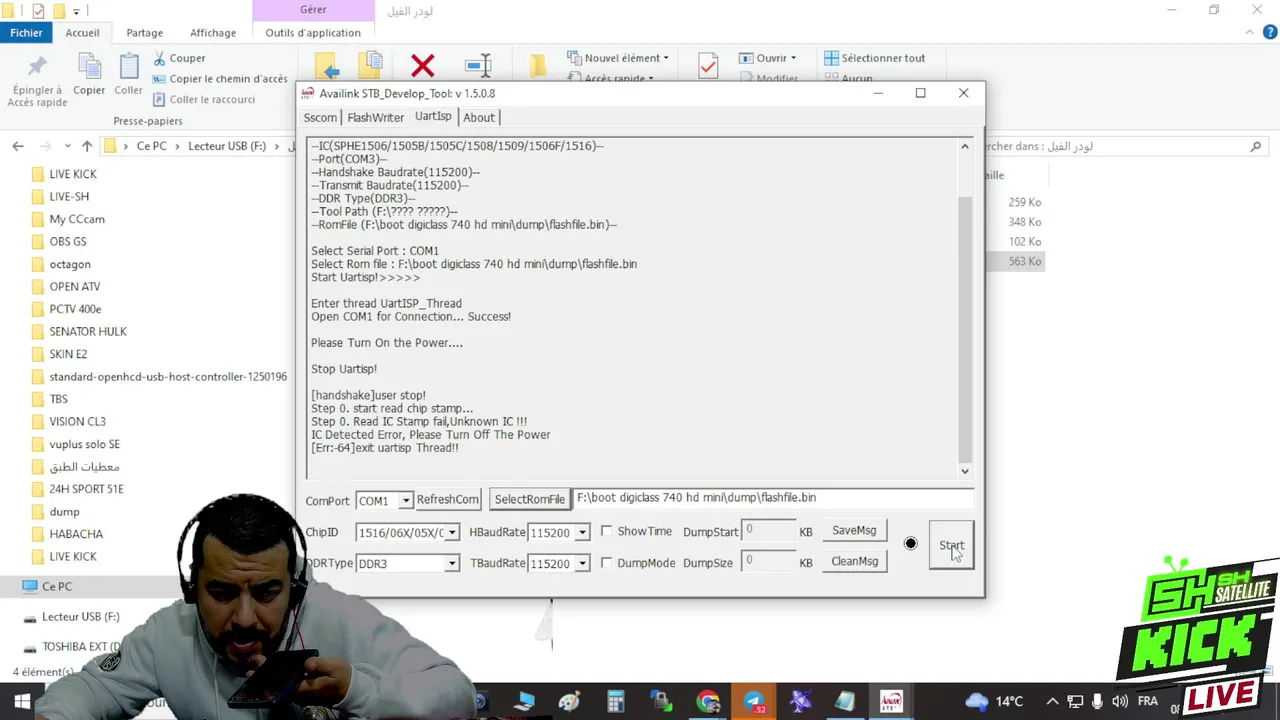The width and height of the screenshot is (1280, 720).
Task: Select the OPEN ATV folder
Action: point(75,286)
